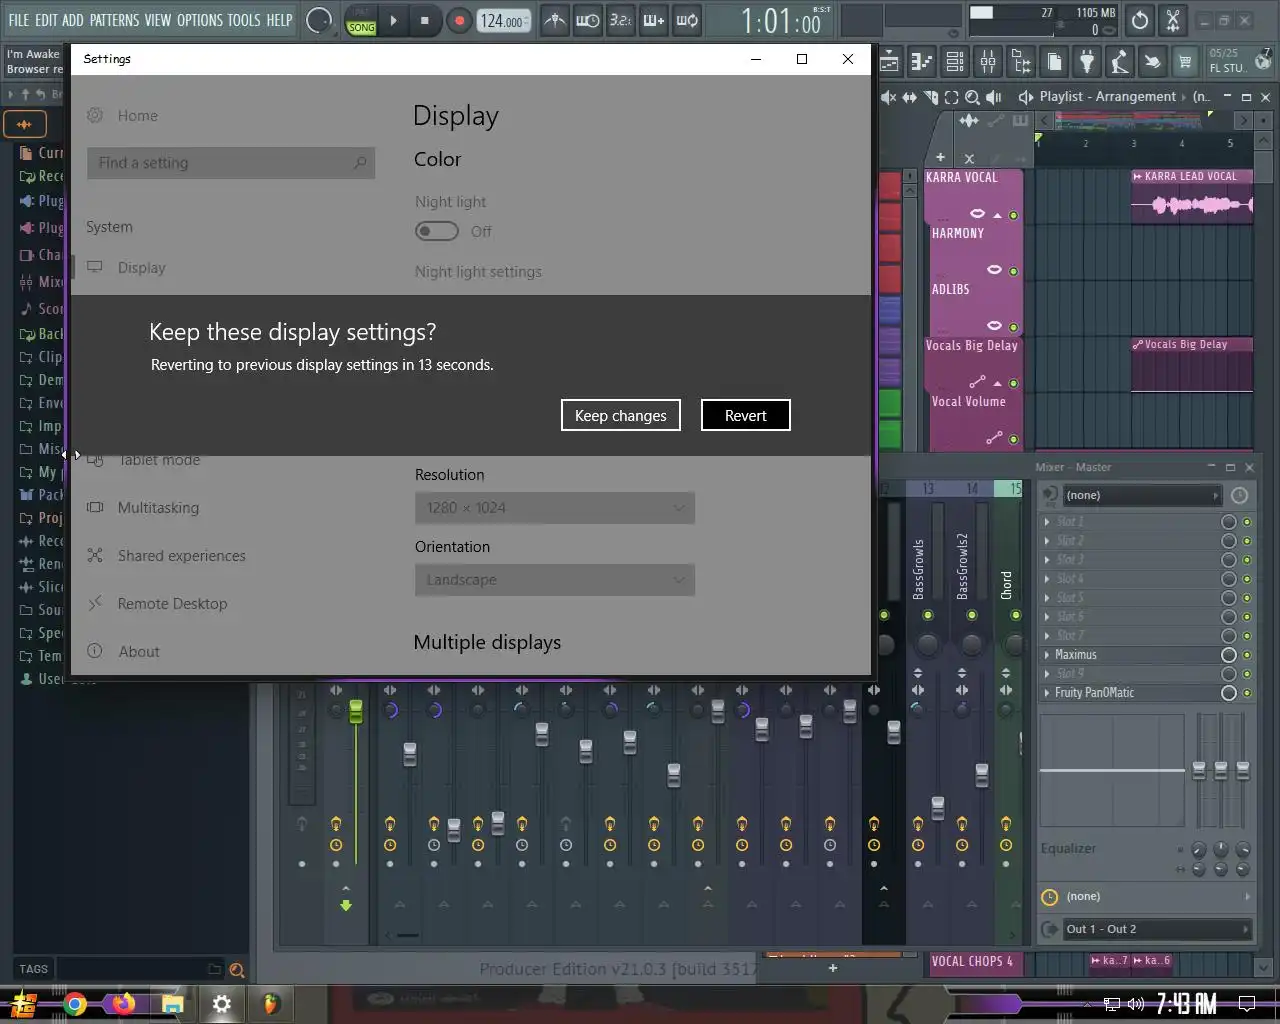Click the waveform icon in the Playlist picker
The width and height of the screenshot is (1280, 1024).
pos(969,121)
